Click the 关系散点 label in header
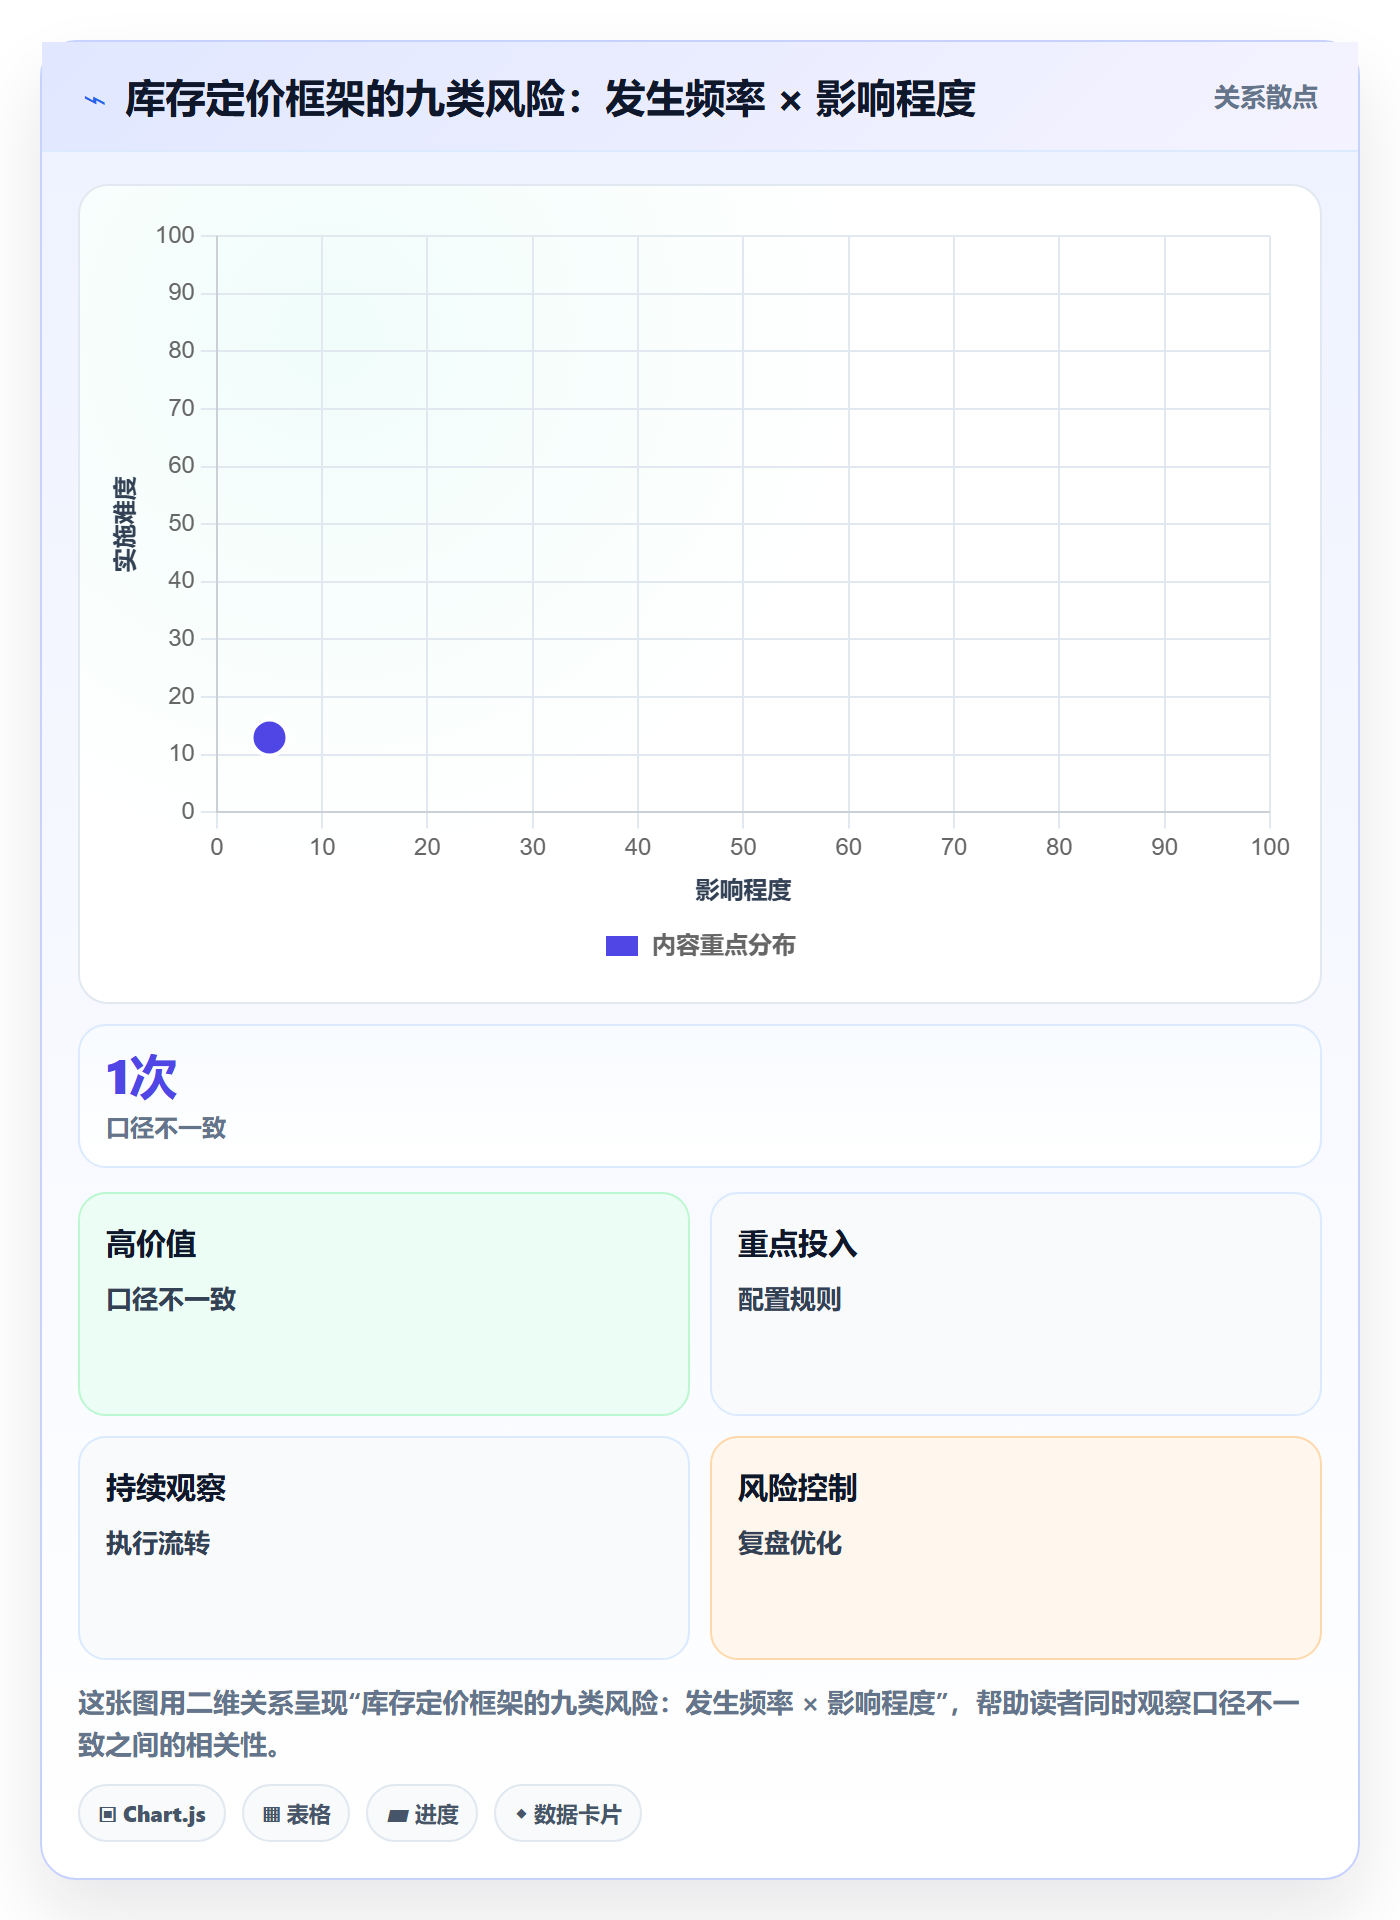Viewport: 1400px width, 1920px height. 1265,98
